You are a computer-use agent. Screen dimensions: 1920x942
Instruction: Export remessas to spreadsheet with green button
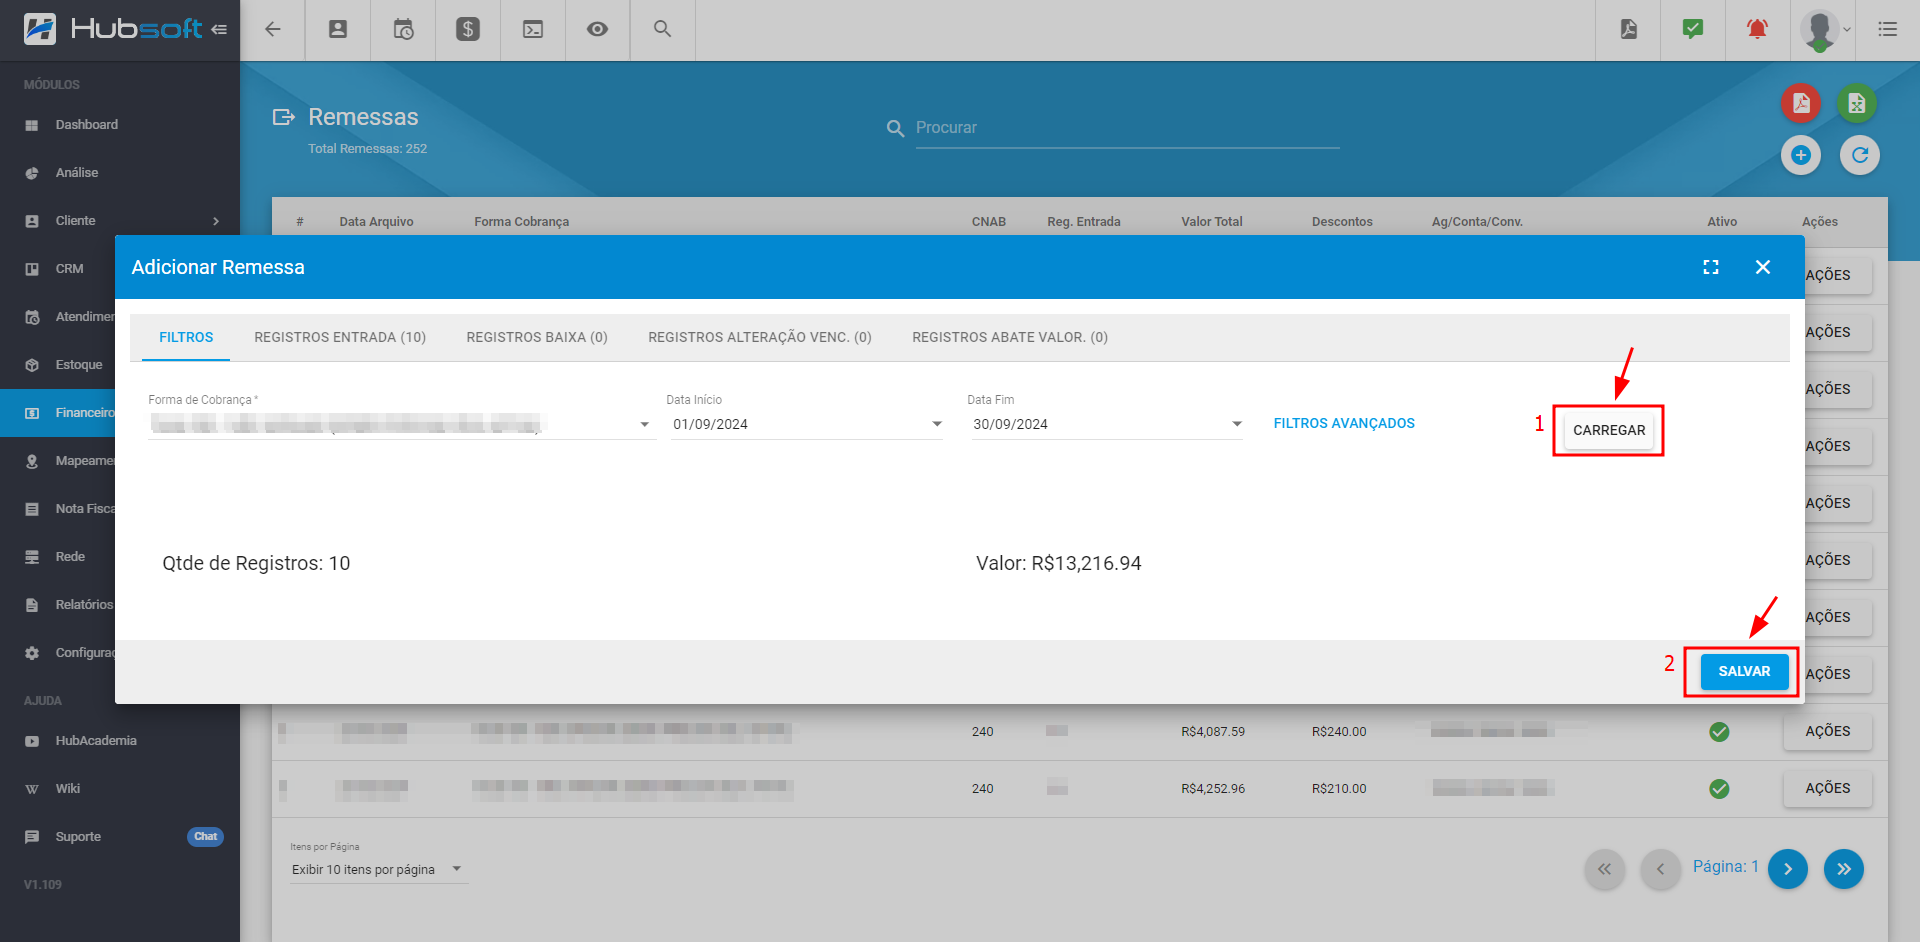point(1857,103)
